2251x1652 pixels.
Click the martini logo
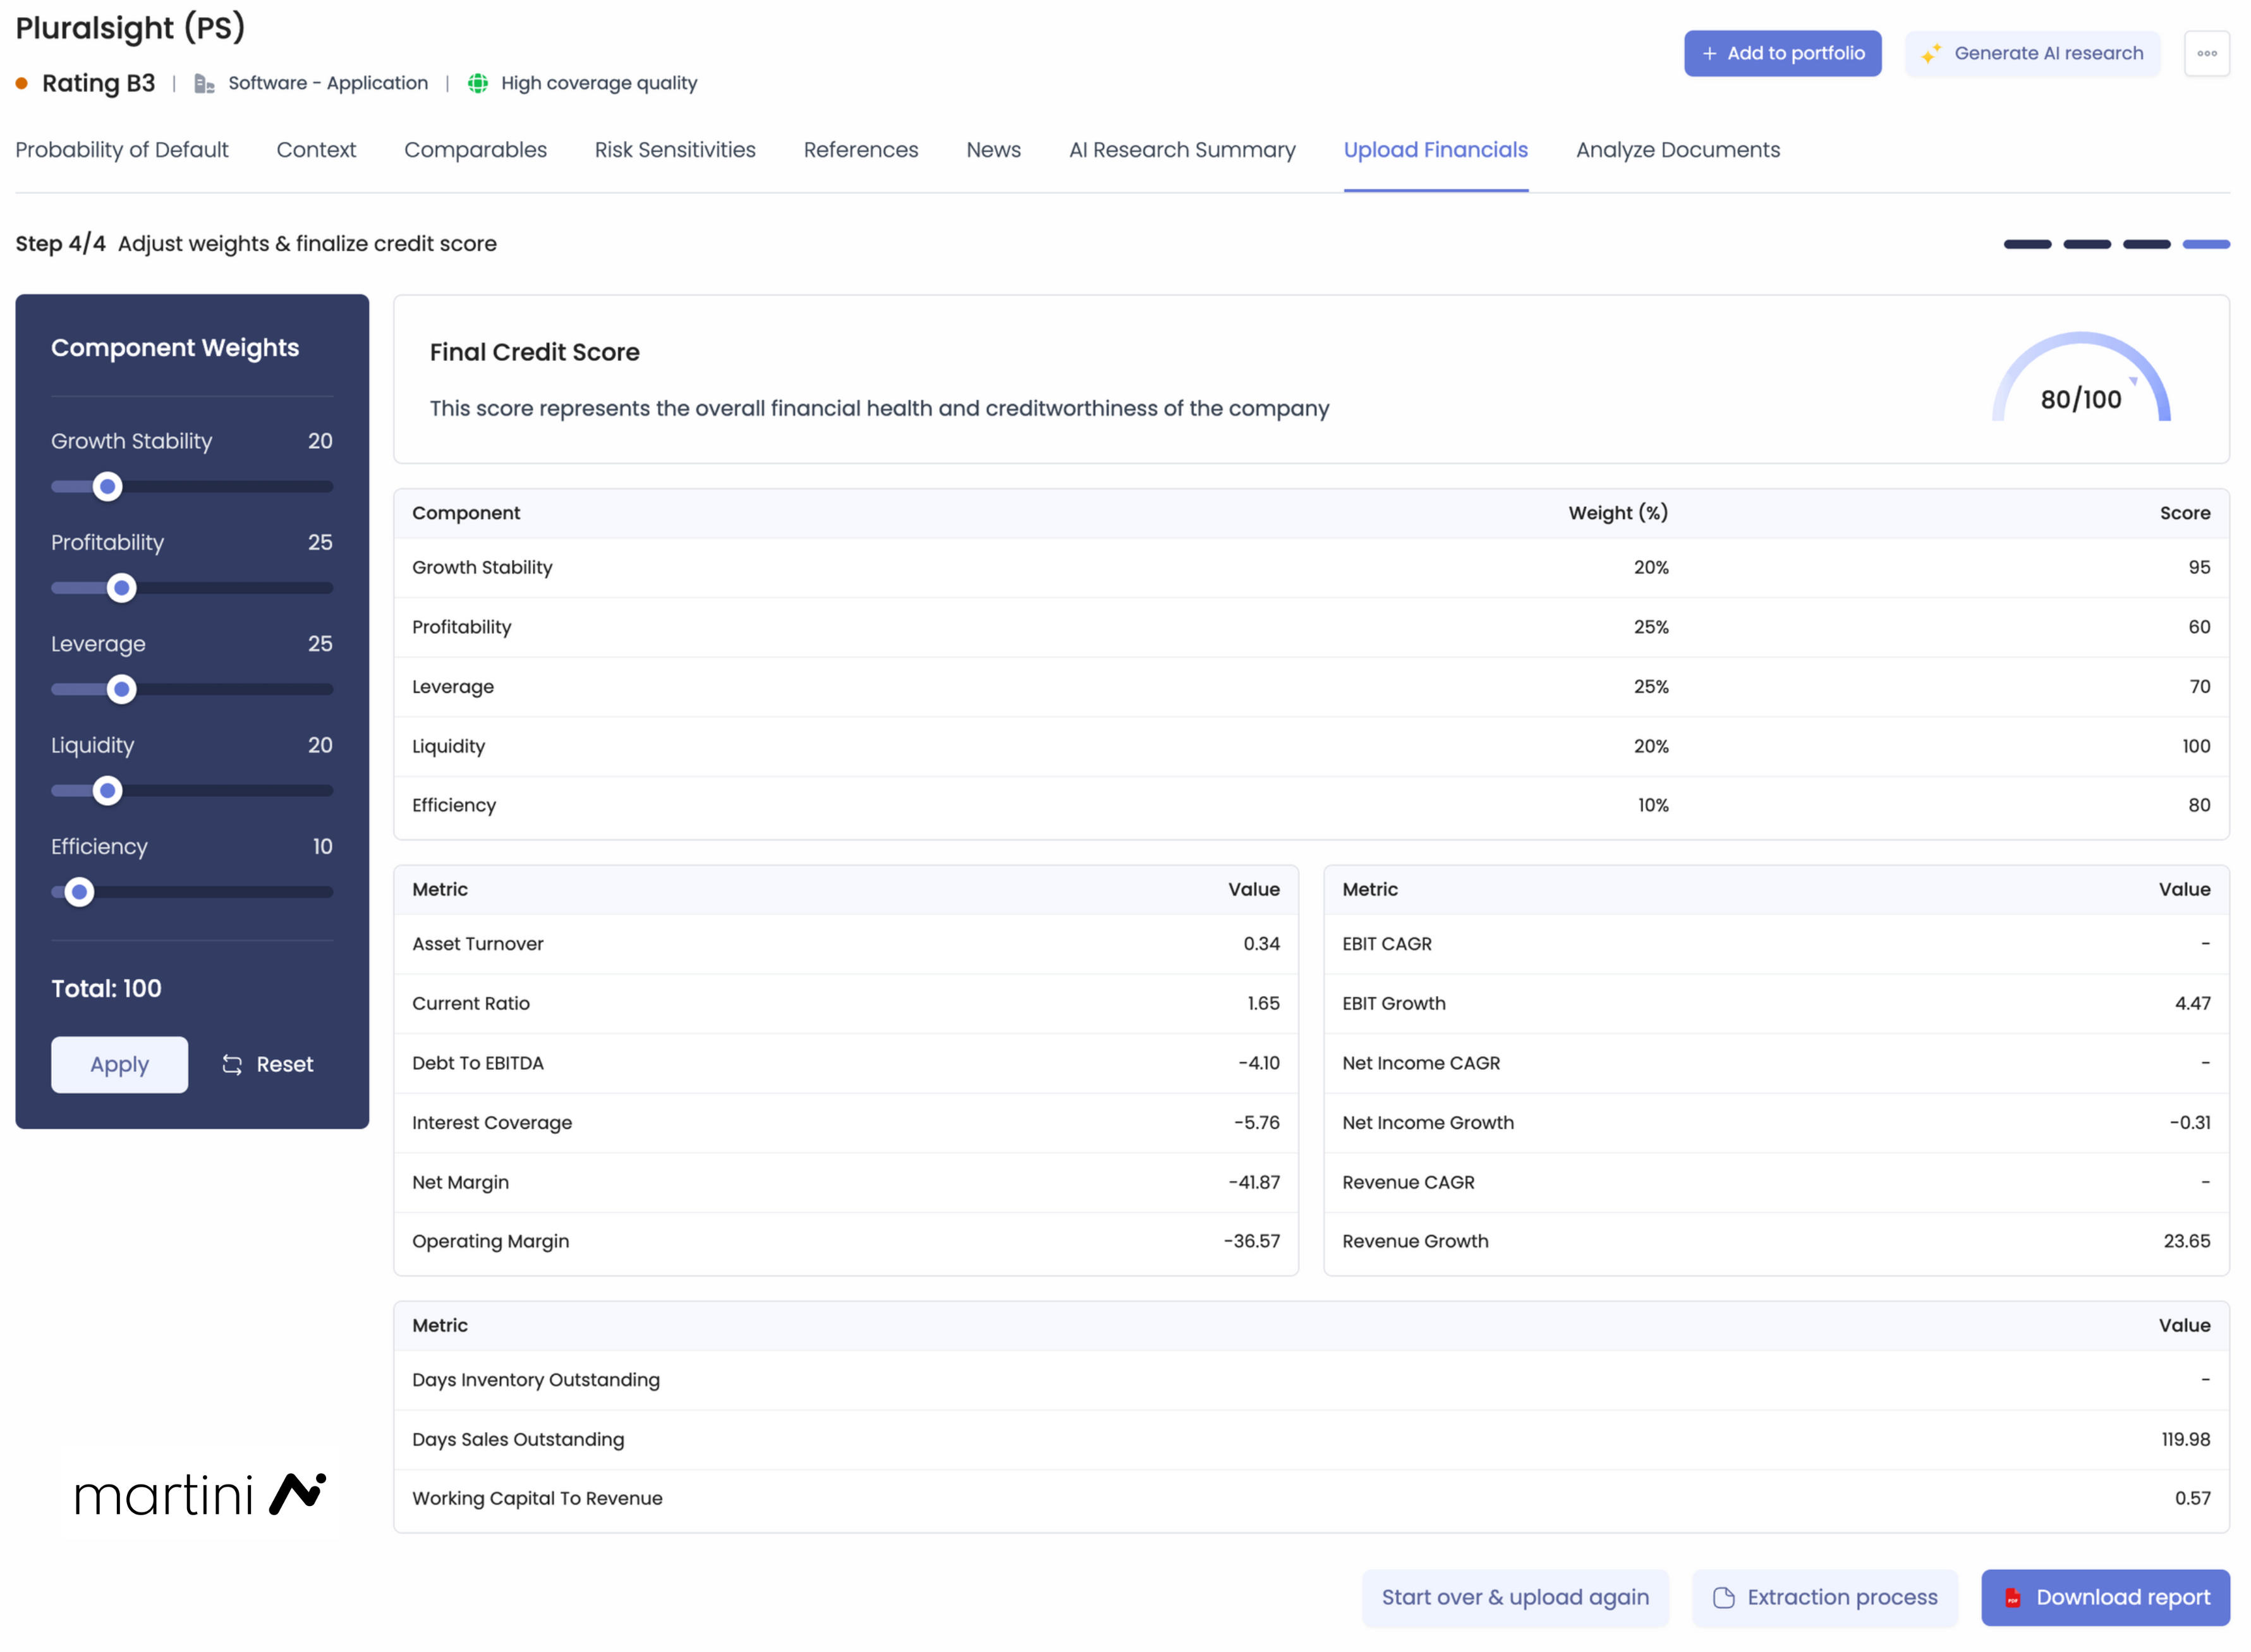pos(200,1494)
